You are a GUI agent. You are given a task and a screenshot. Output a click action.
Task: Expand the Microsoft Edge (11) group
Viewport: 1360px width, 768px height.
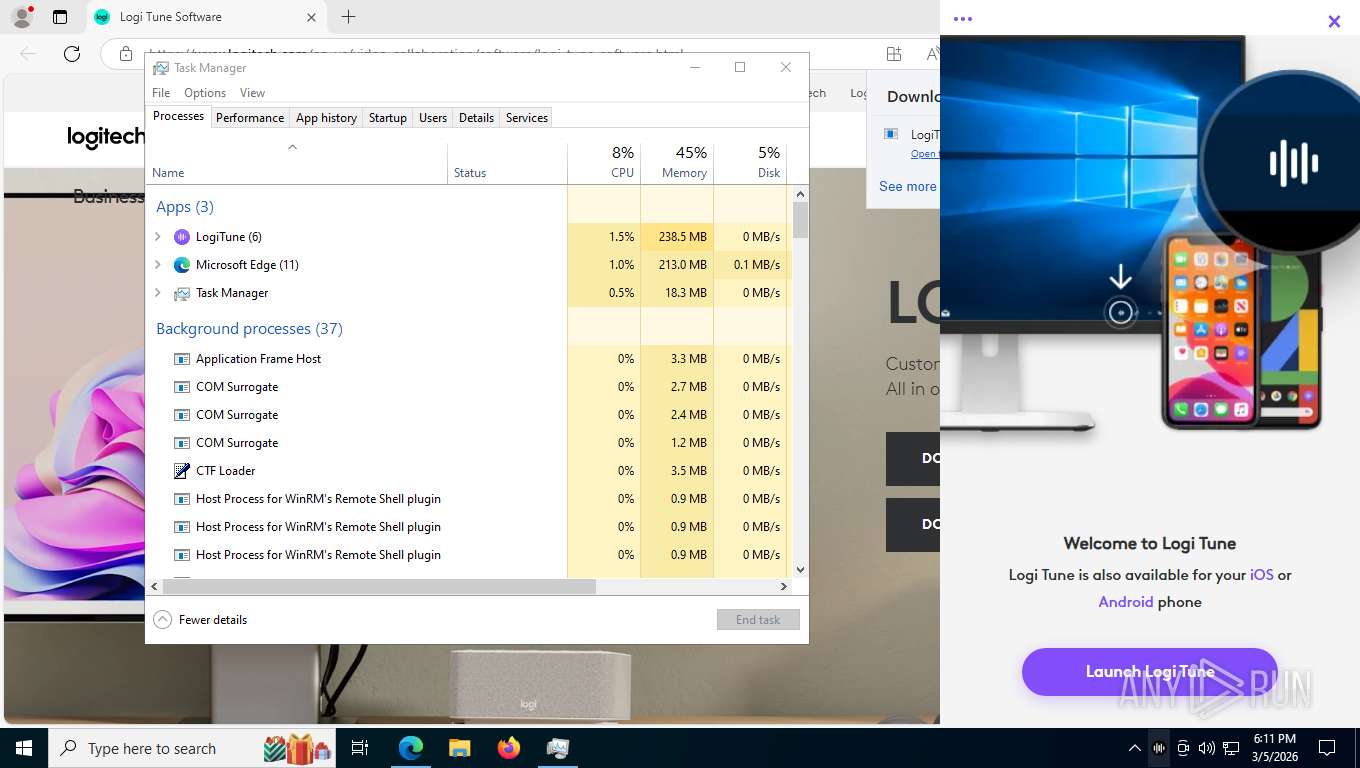point(157,265)
